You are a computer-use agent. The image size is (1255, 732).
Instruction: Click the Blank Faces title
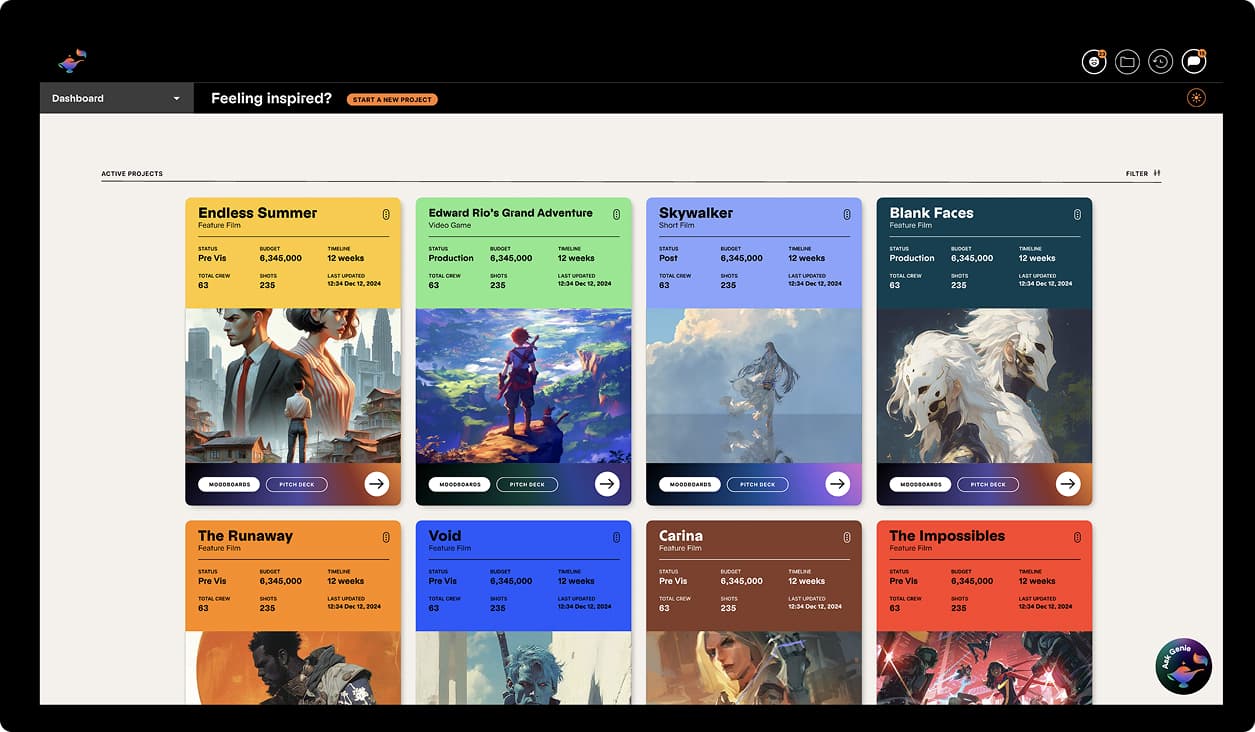[x=931, y=213]
